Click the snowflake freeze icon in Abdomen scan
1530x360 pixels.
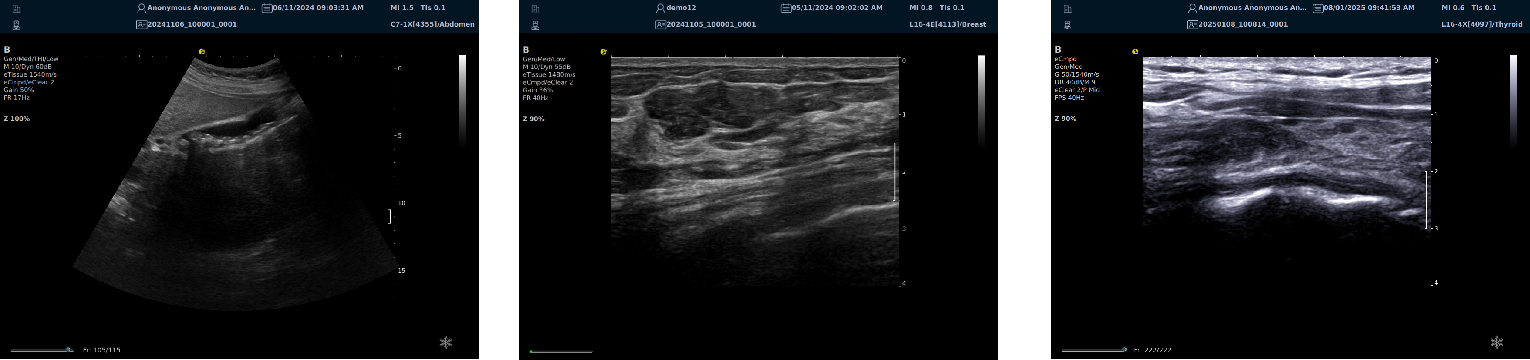click(x=446, y=342)
